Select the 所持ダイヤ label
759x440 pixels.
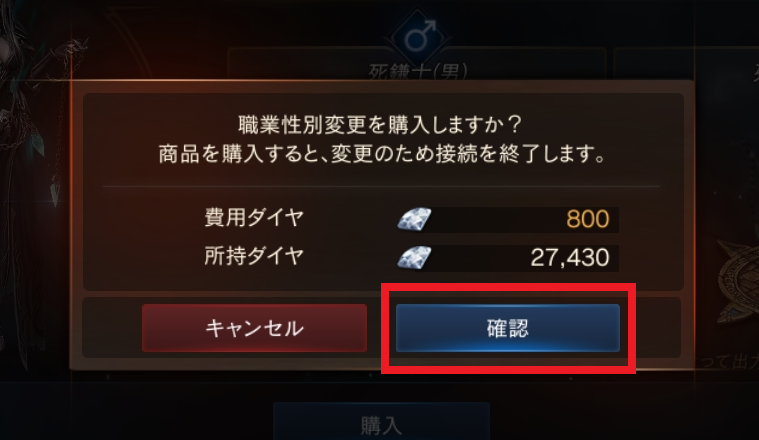coord(254,256)
